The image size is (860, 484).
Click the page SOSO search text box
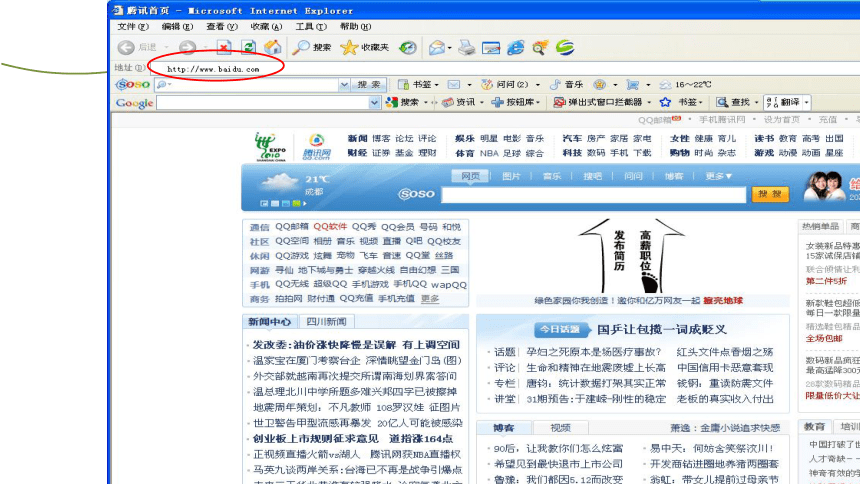594,194
